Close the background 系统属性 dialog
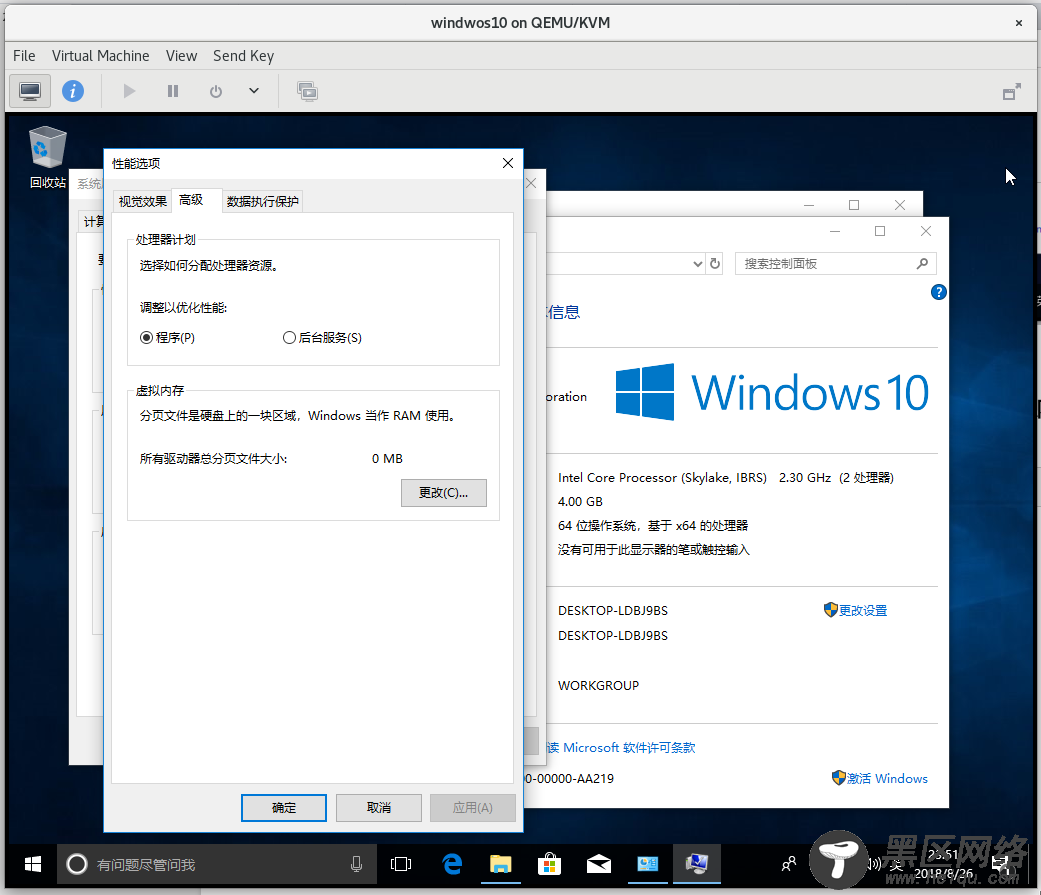This screenshot has height=895, width=1041. point(531,183)
